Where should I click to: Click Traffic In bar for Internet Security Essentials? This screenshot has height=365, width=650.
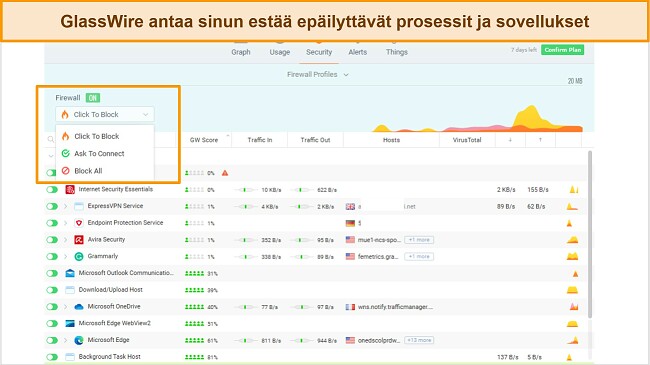245,190
